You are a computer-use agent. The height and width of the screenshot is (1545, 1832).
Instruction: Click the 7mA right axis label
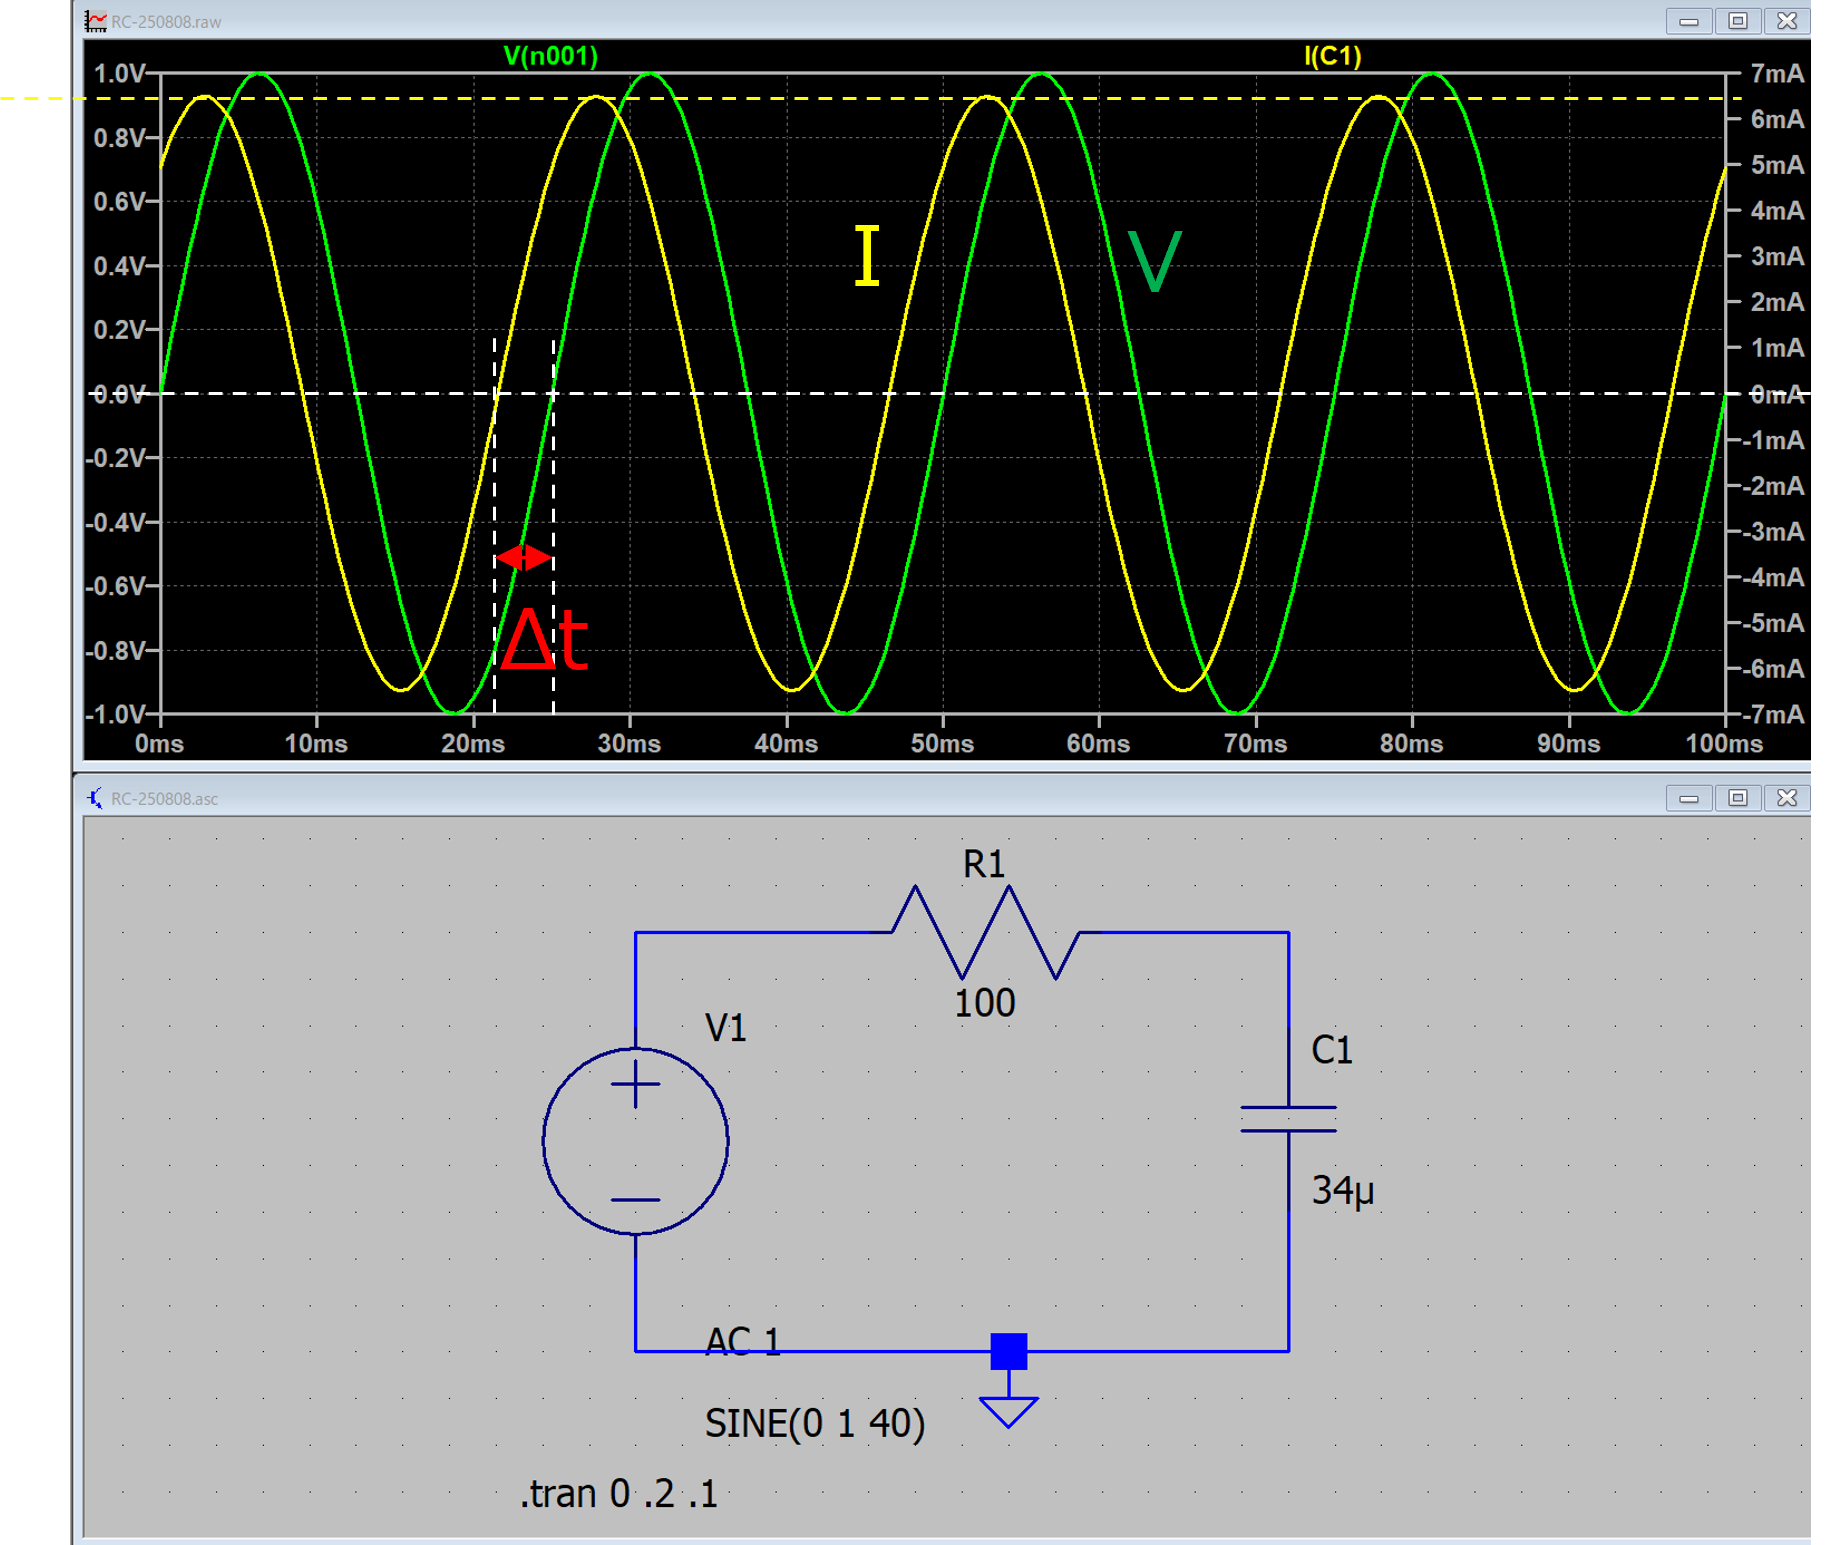1777,73
